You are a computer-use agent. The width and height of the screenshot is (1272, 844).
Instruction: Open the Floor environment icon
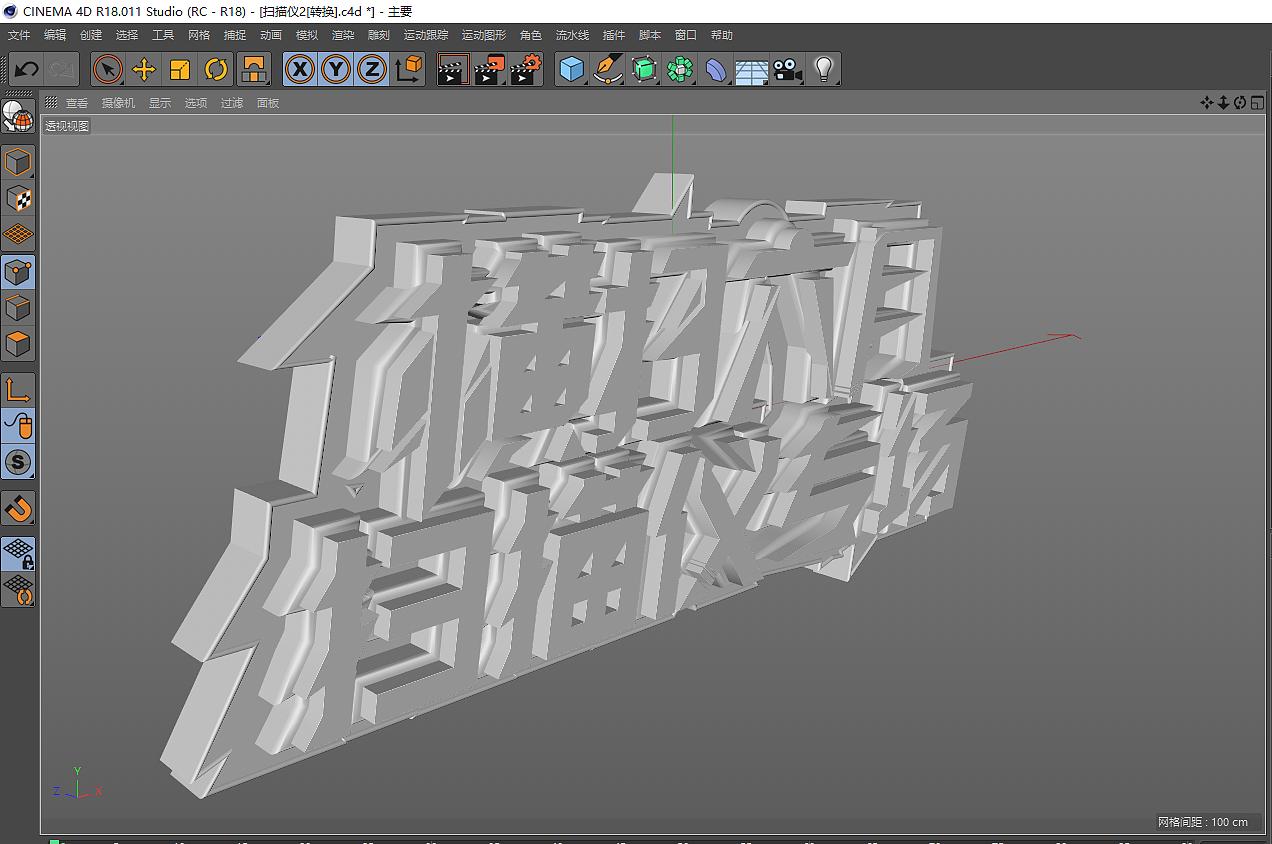coord(751,69)
